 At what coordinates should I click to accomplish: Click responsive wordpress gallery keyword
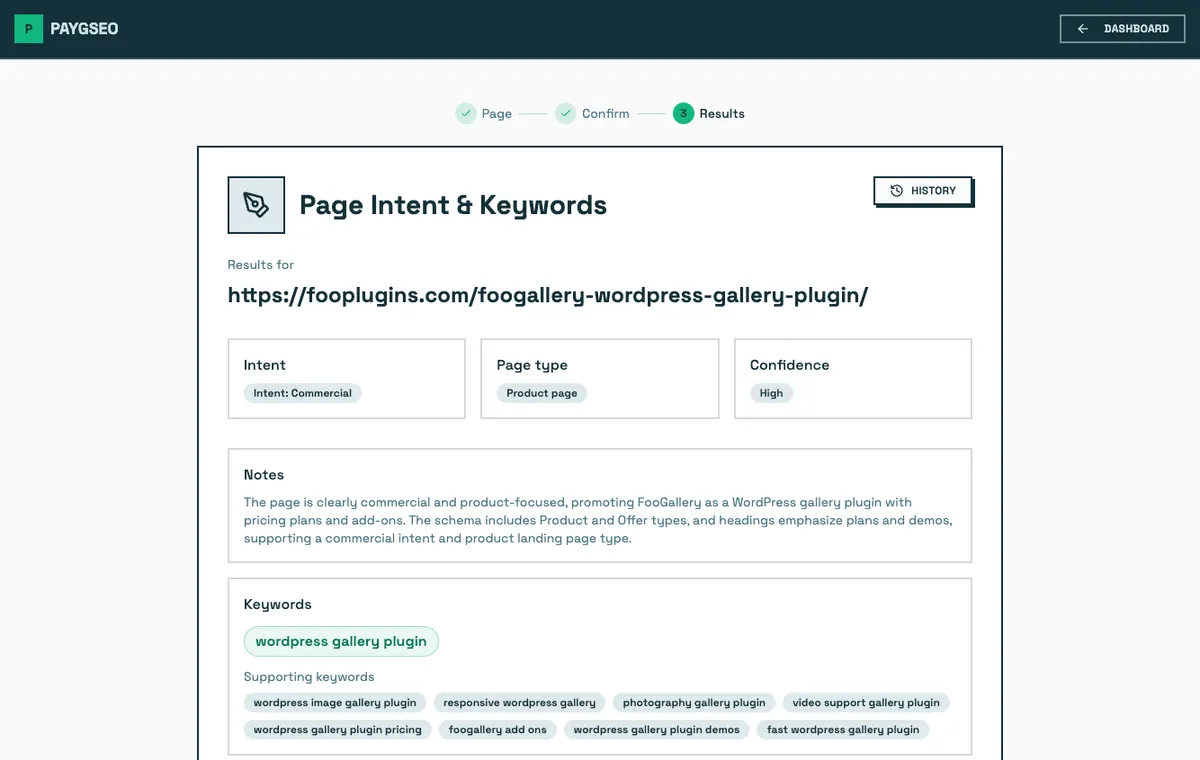[x=519, y=702]
